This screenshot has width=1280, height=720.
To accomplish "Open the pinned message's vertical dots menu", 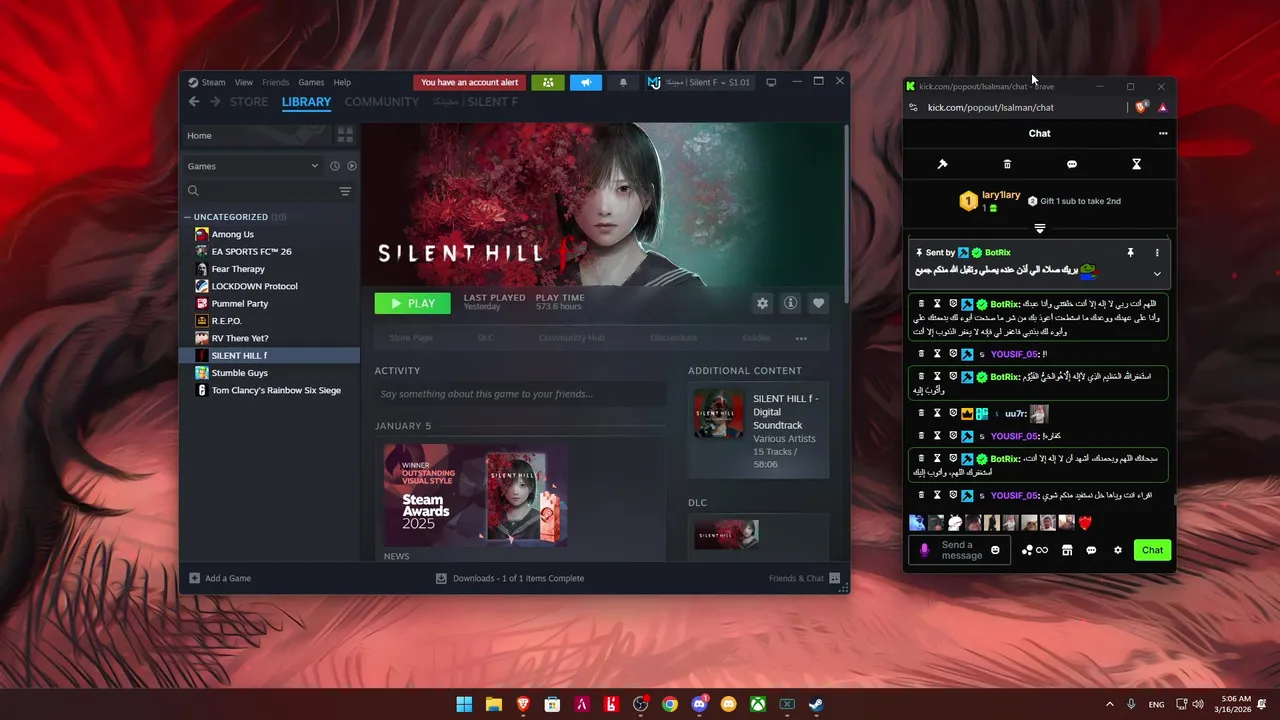I will pyautogui.click(x=1157, y=253).
